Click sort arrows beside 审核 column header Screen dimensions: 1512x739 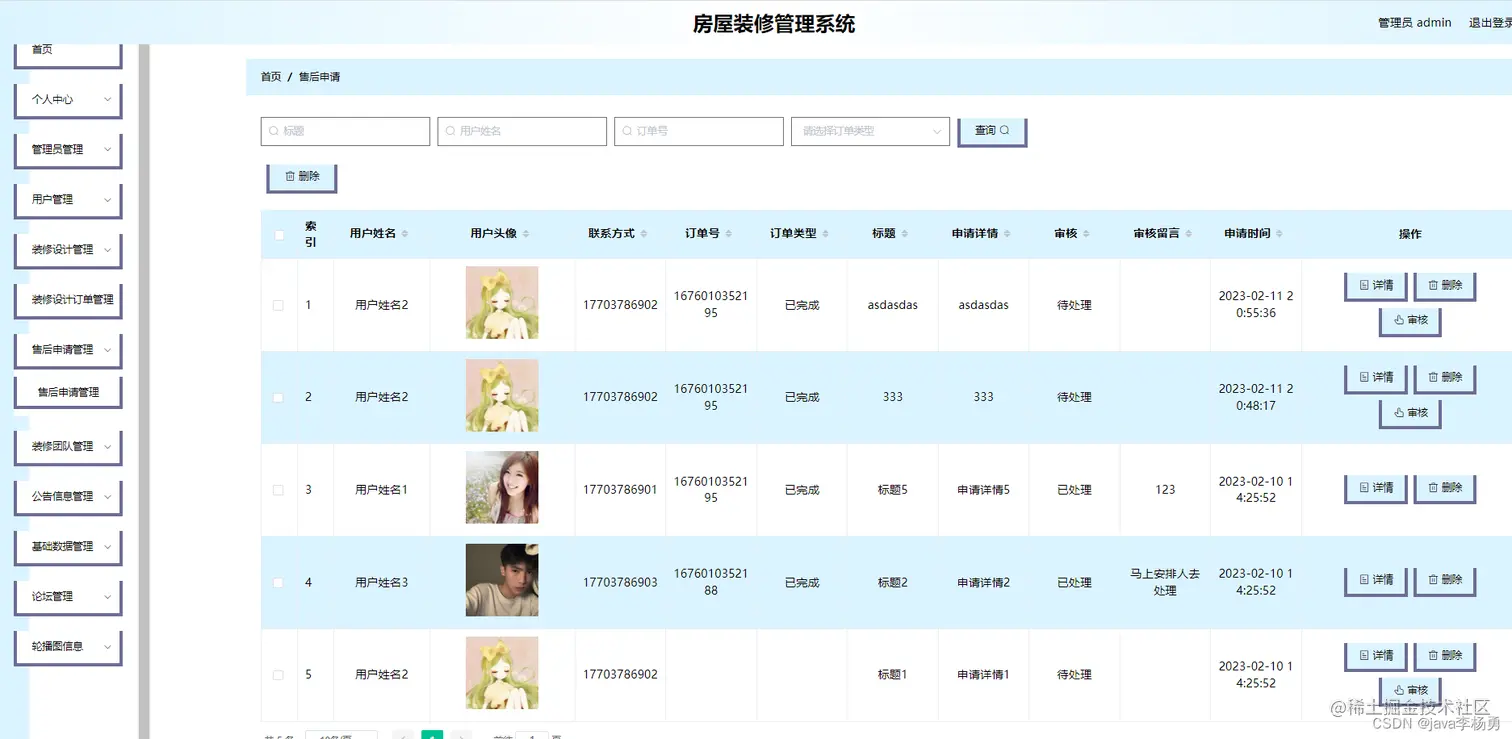[1086, 234]
